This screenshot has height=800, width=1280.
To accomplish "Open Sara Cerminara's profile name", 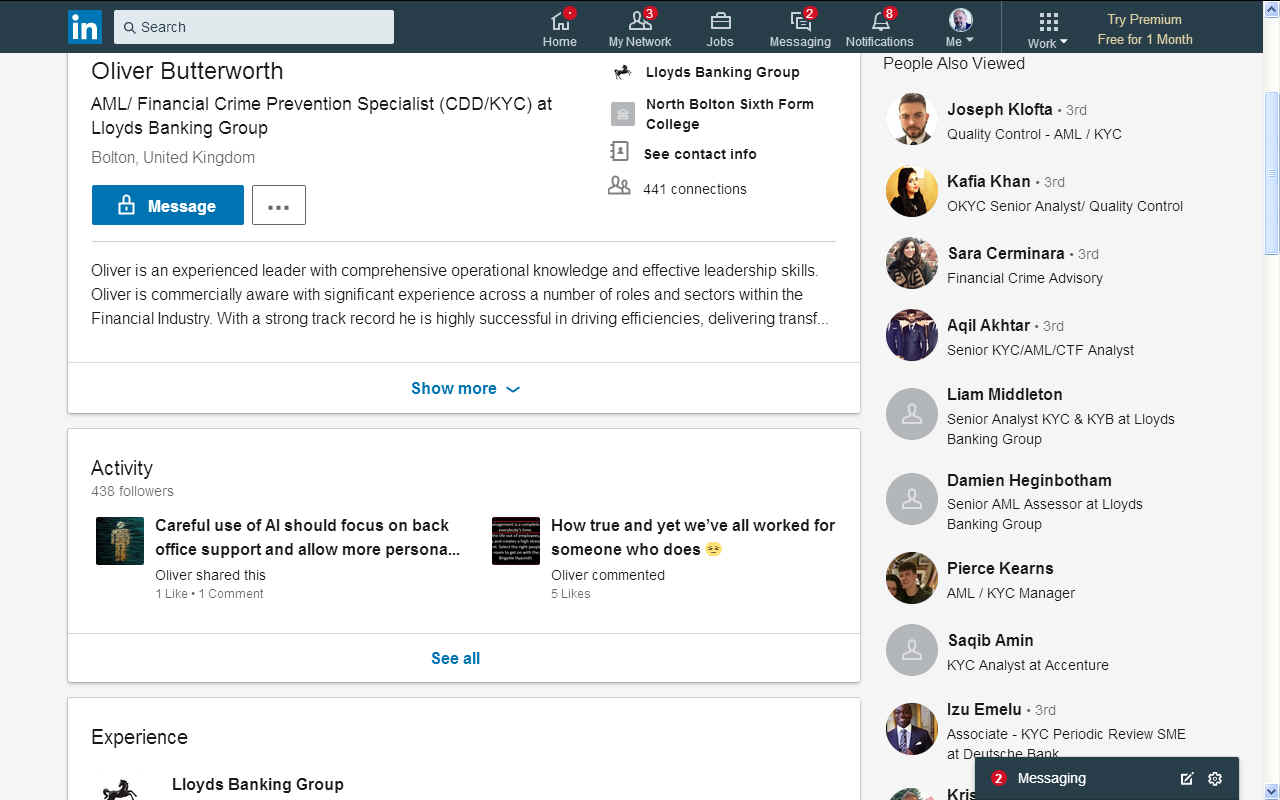I will (x=1006, y=253).
